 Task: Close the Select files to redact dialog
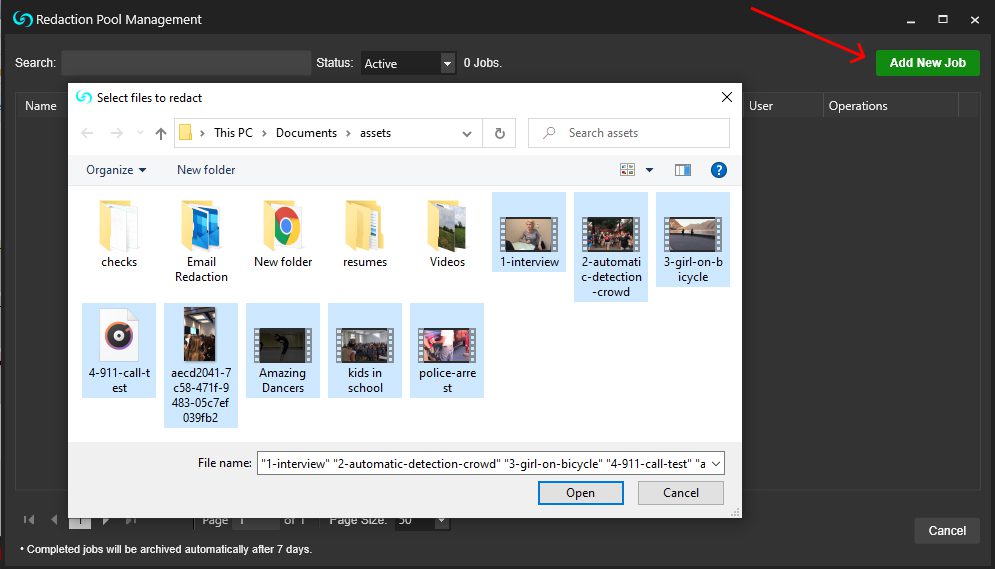(727, 97)
